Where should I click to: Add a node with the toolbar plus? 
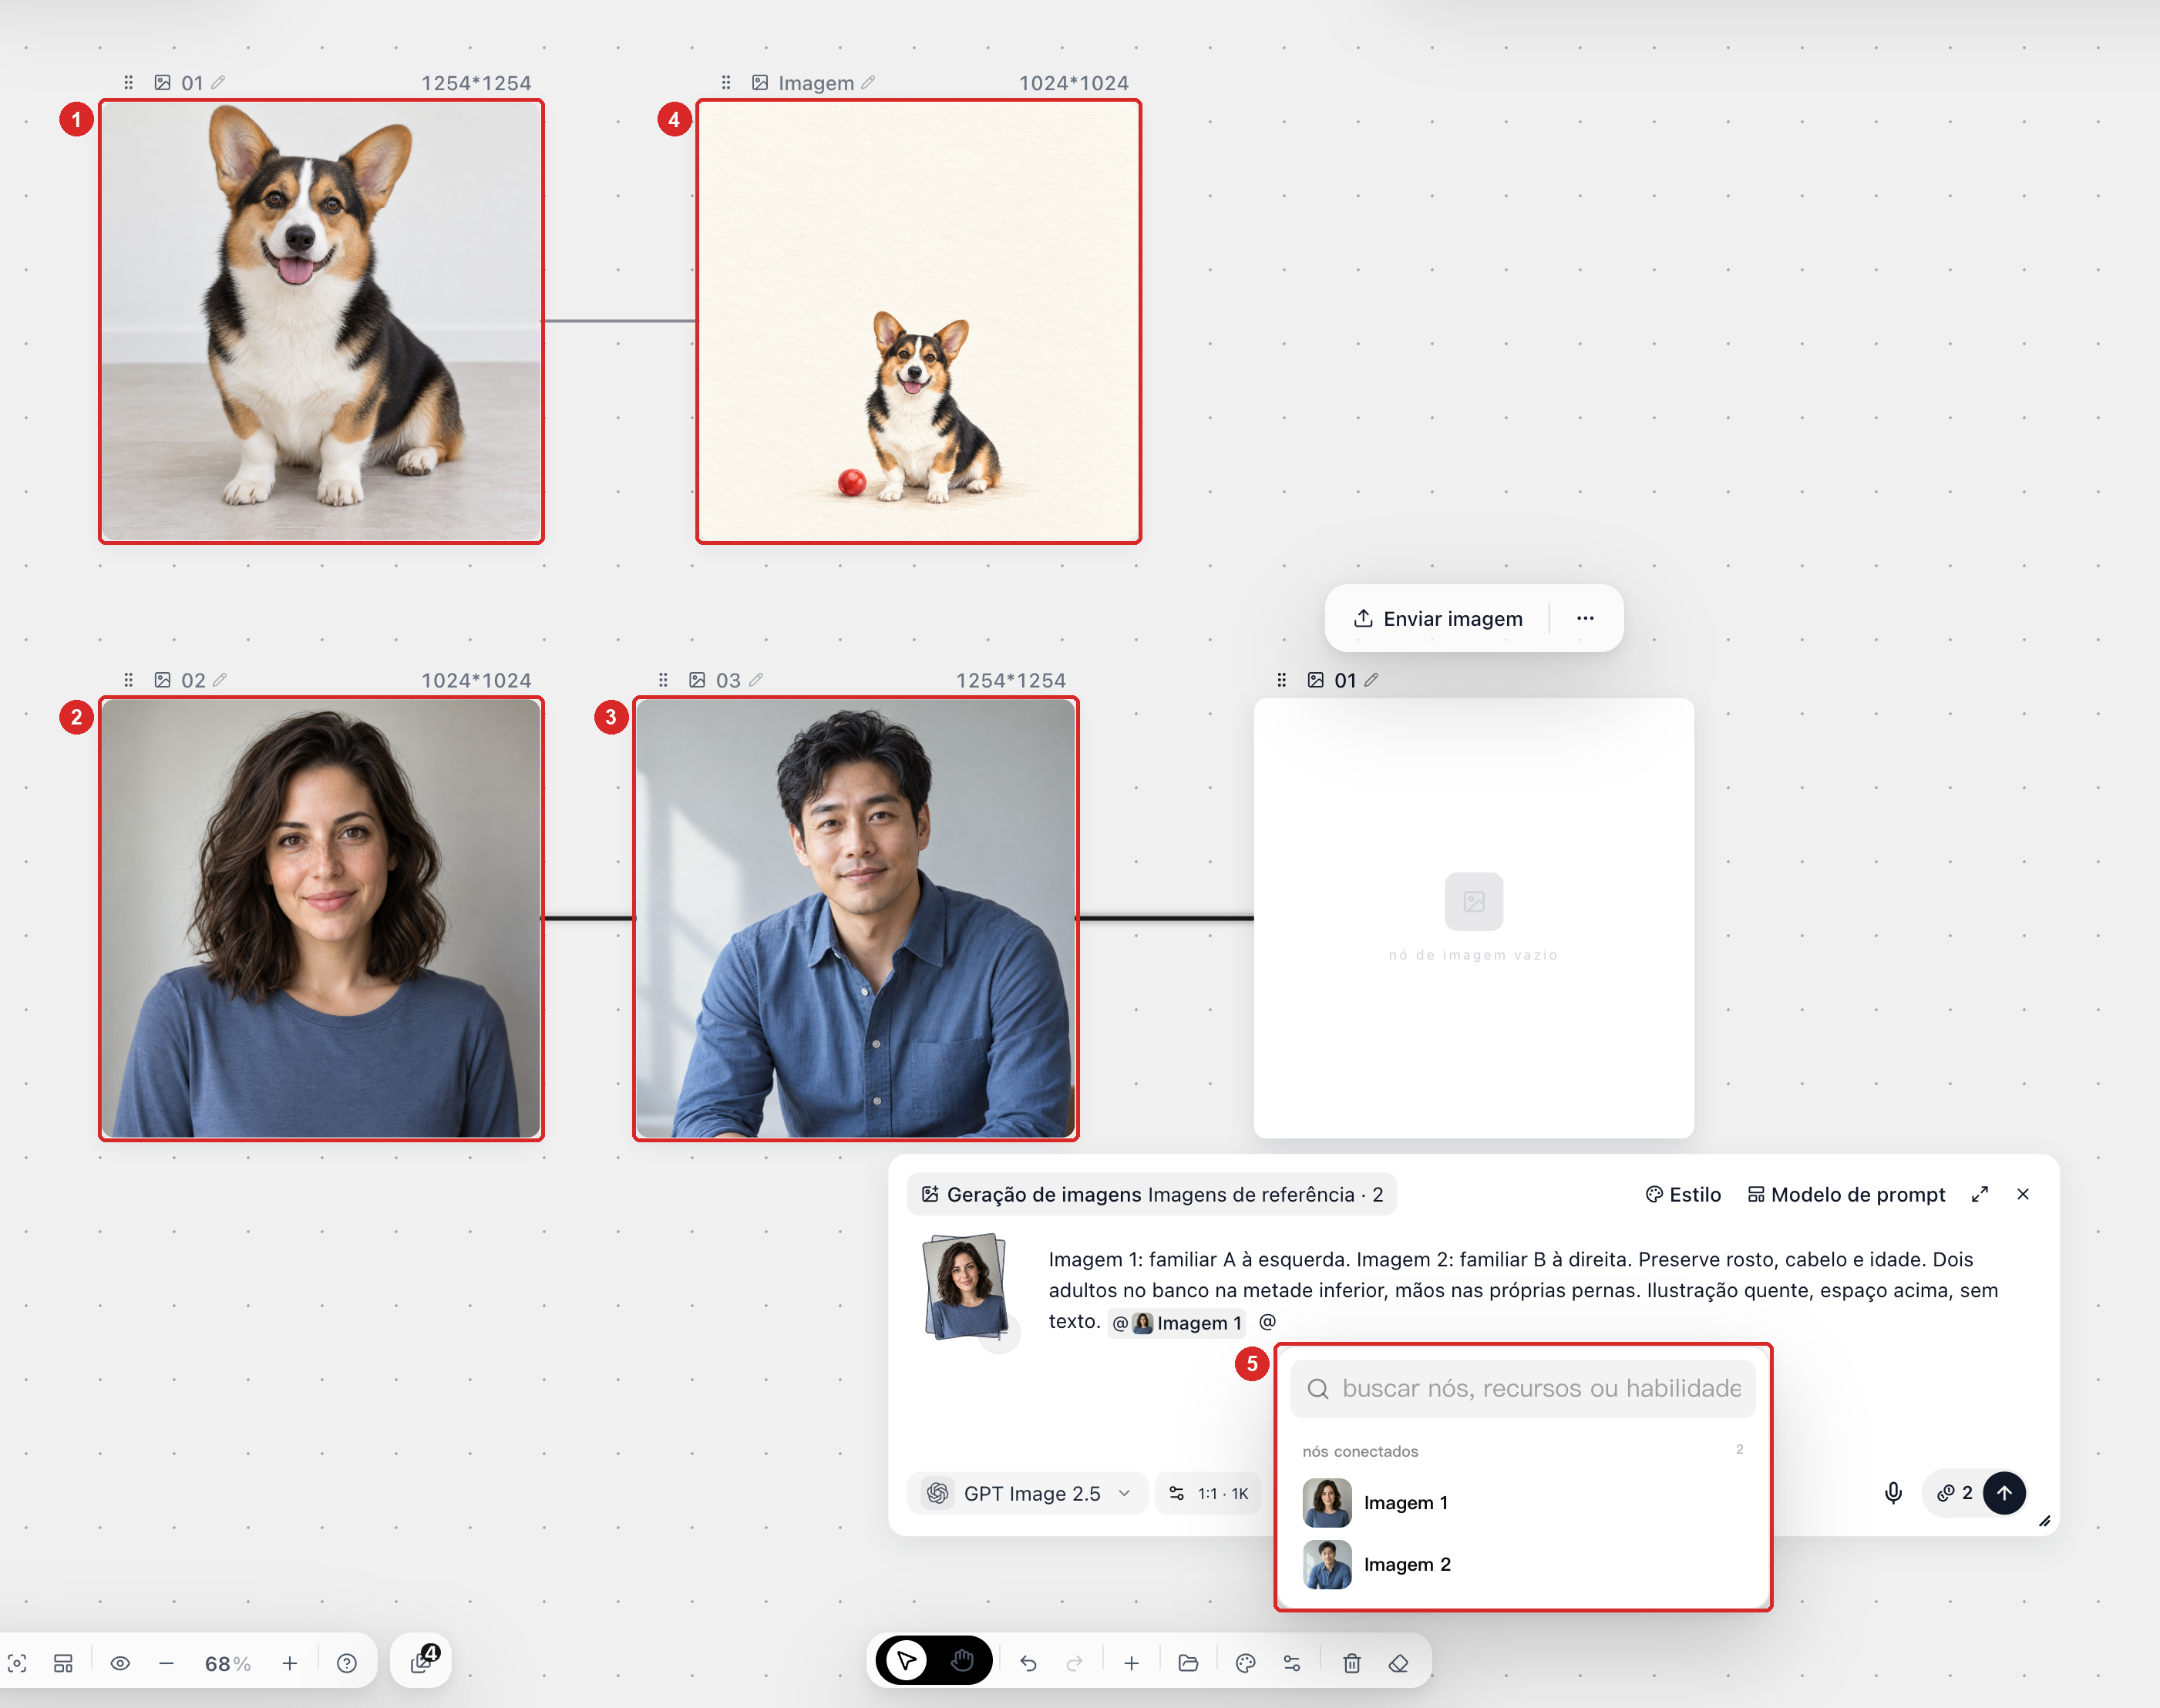coord(1131,1663)
